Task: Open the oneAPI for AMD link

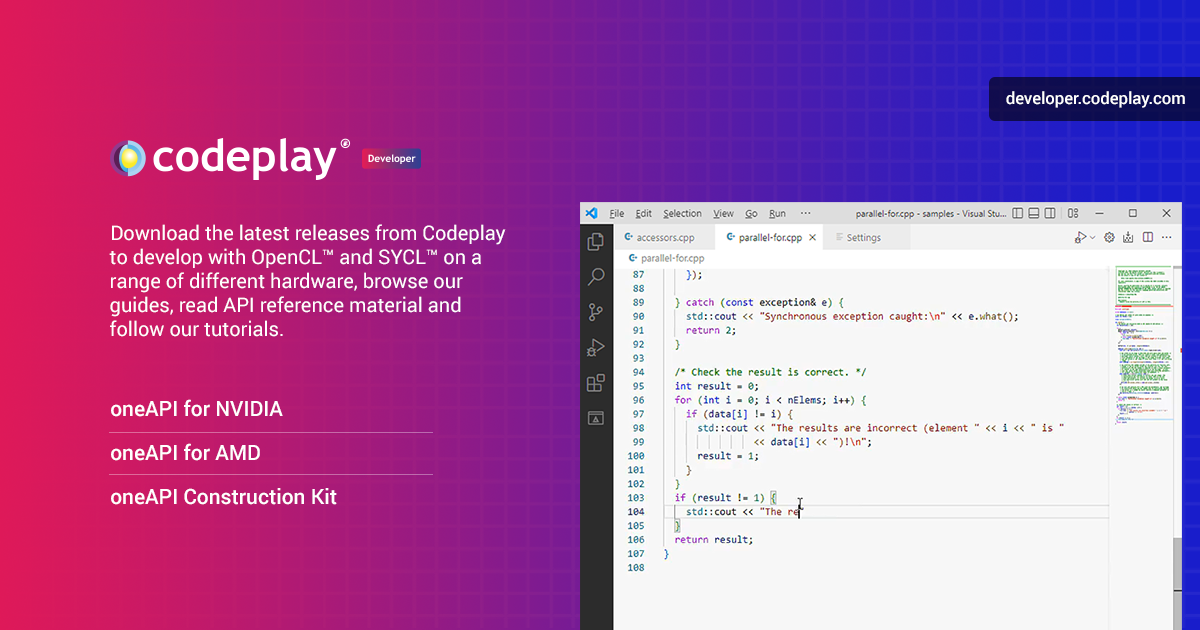Action: tap(185, 453)
